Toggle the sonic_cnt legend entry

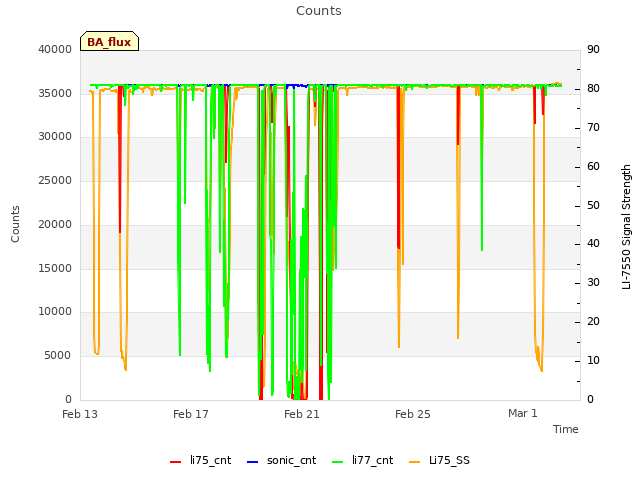pos(282,460)
